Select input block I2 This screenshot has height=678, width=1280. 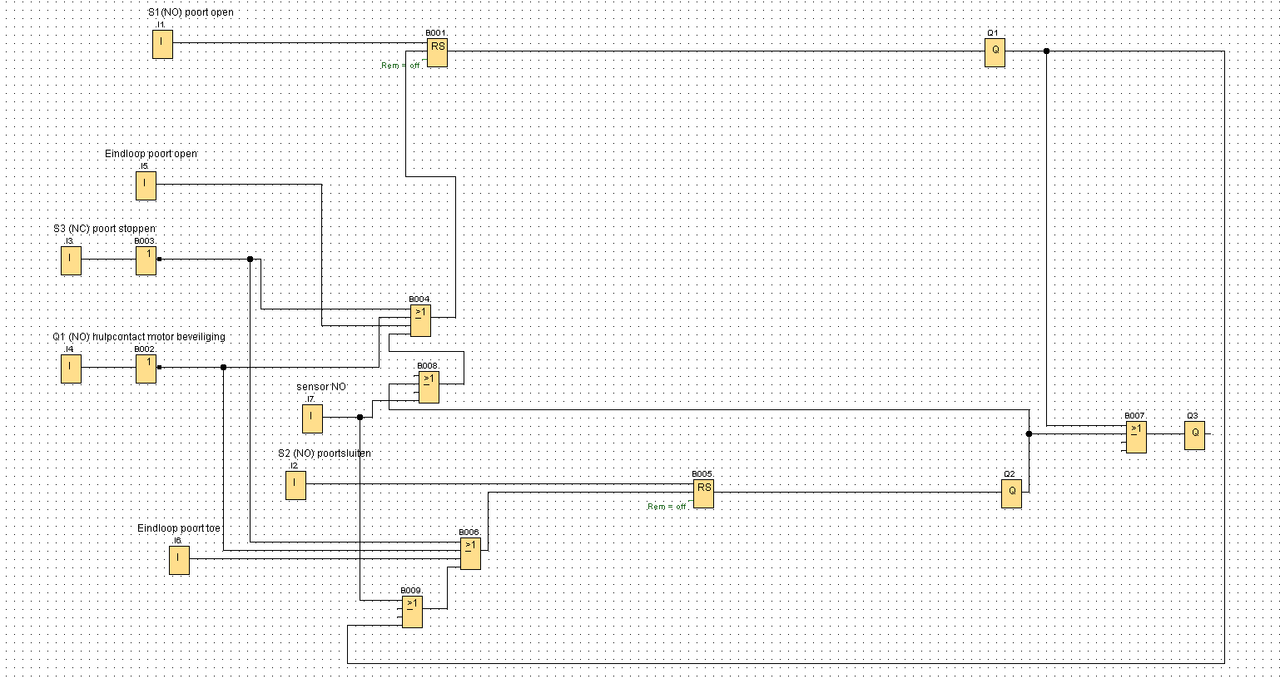[x=295, y=486]
